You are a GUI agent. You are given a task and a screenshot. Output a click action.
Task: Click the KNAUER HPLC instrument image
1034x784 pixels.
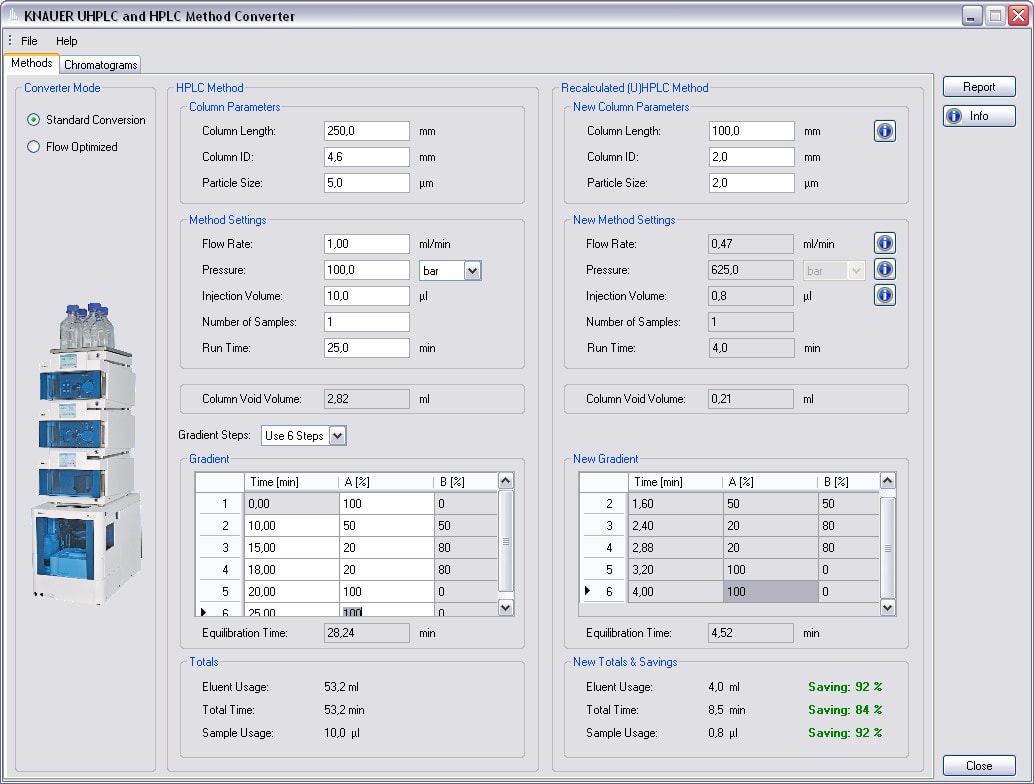click(87, 455)
